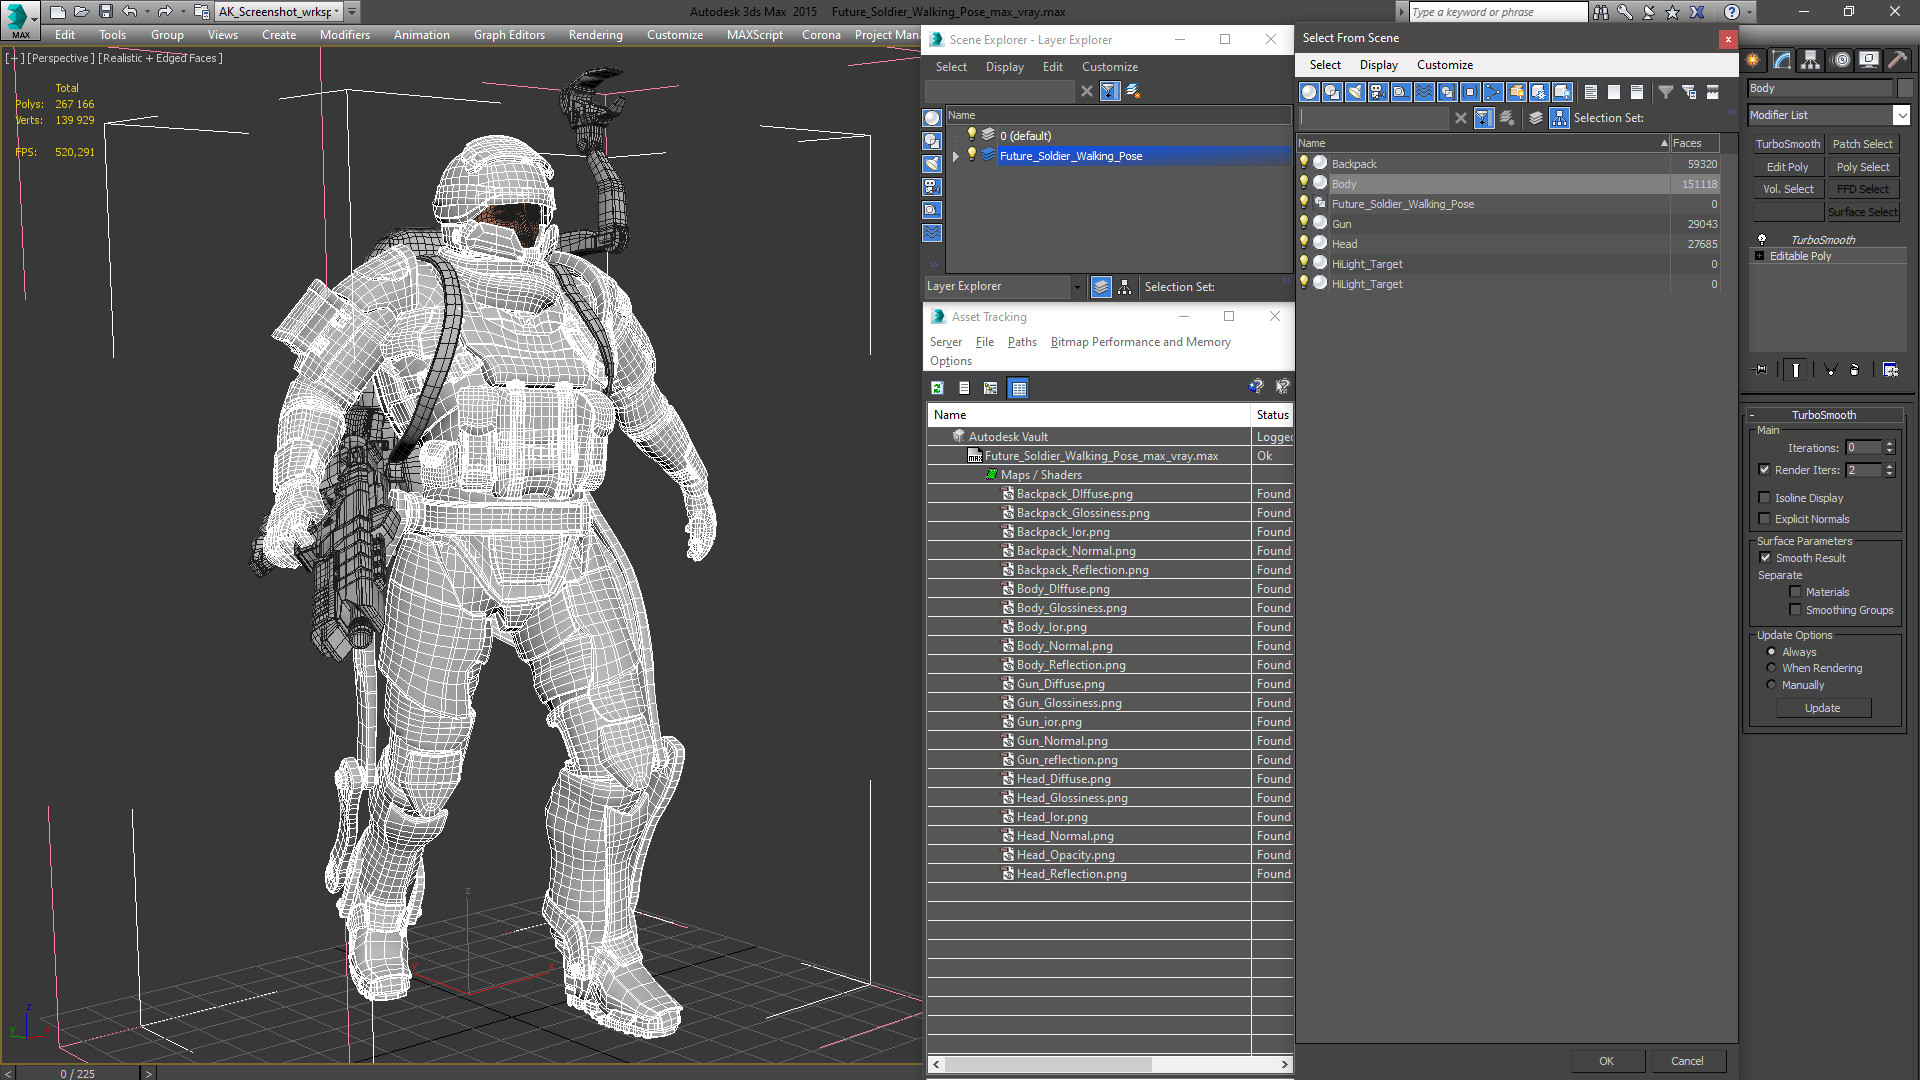
Task: Click Cancel button in Select From Scene
Action: pyautogui.click(x=1687, y=1061)
